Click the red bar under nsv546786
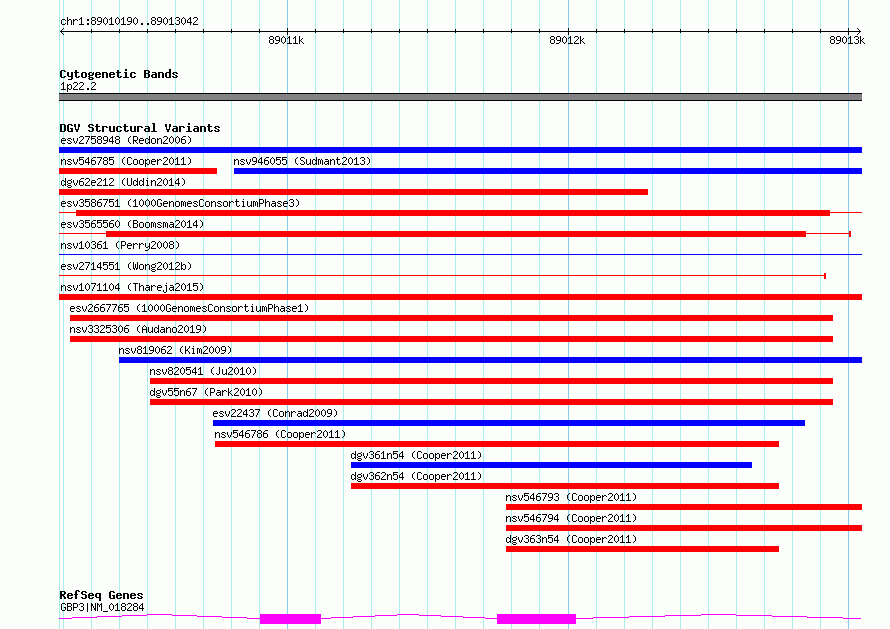 pos(497,444)
